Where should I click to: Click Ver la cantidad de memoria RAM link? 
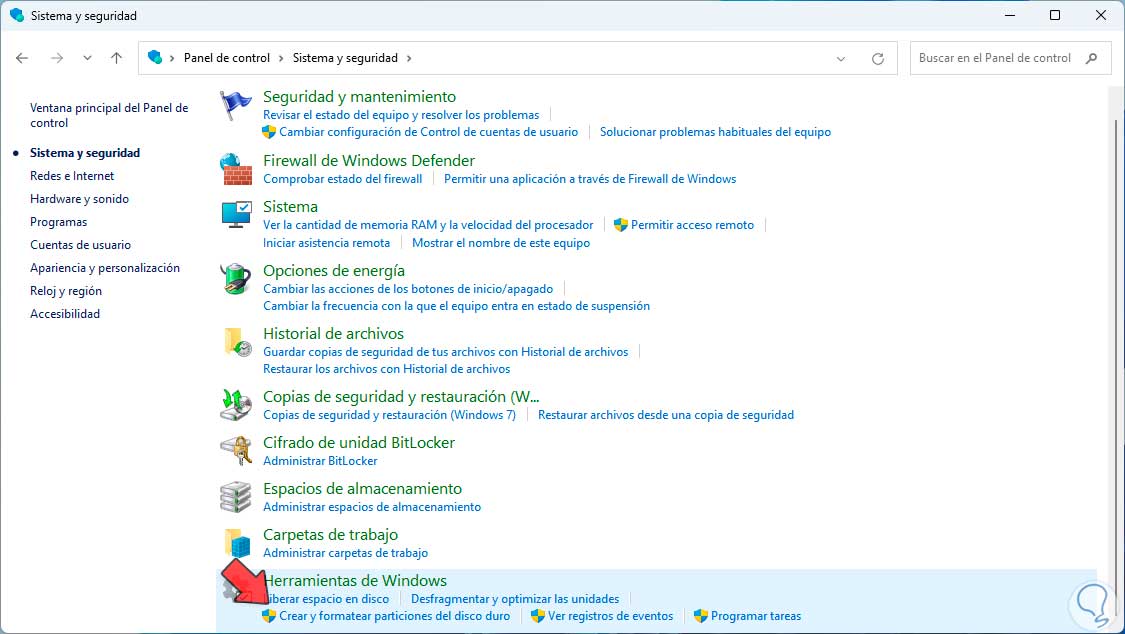[x=428, y=225]
